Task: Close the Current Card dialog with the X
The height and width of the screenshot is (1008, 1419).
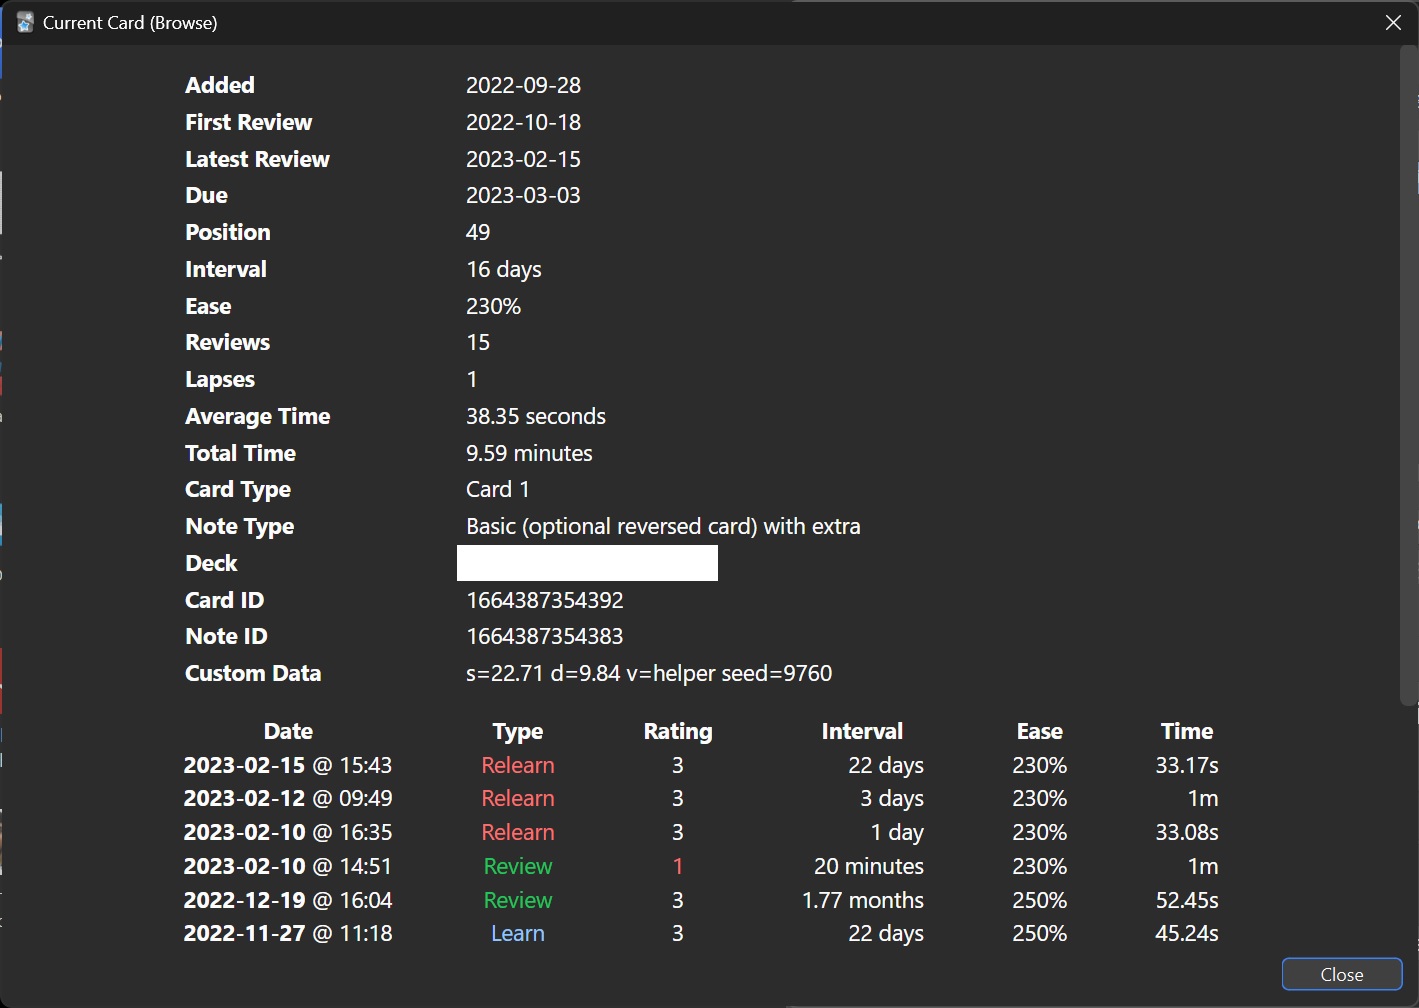Action: (1393, 22)
